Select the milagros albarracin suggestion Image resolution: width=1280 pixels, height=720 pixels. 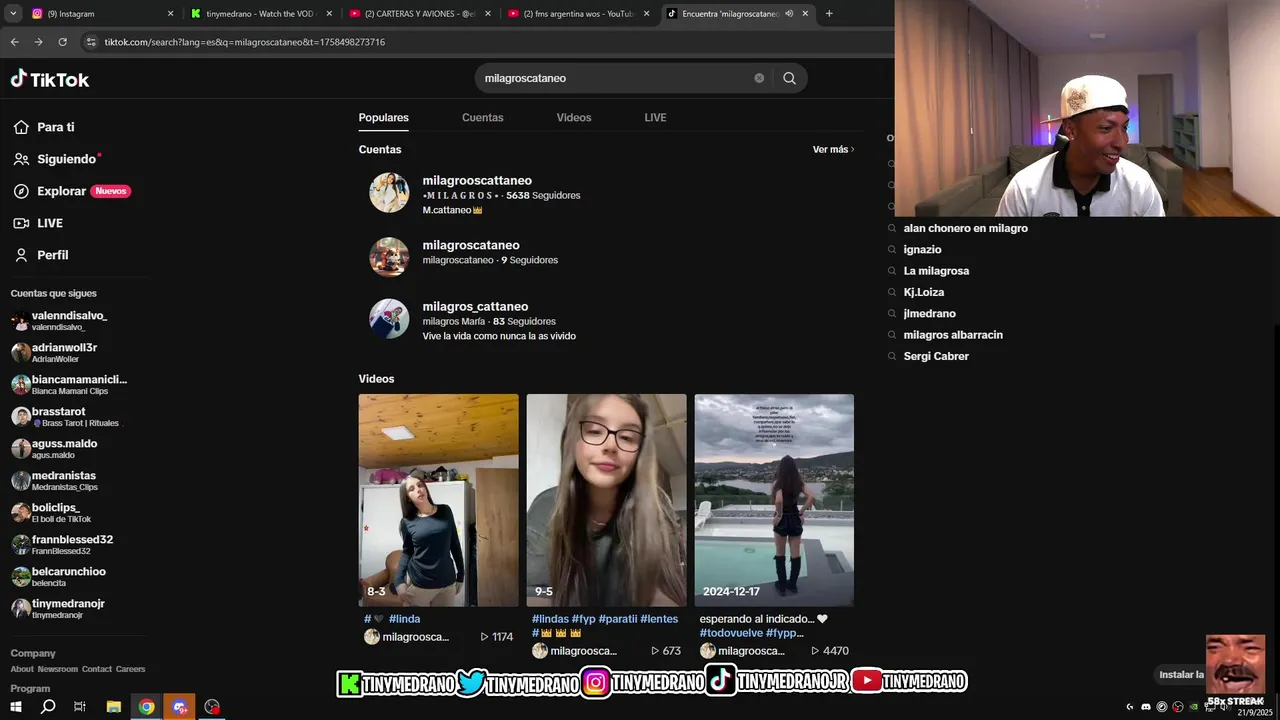[x=953, y=335]
